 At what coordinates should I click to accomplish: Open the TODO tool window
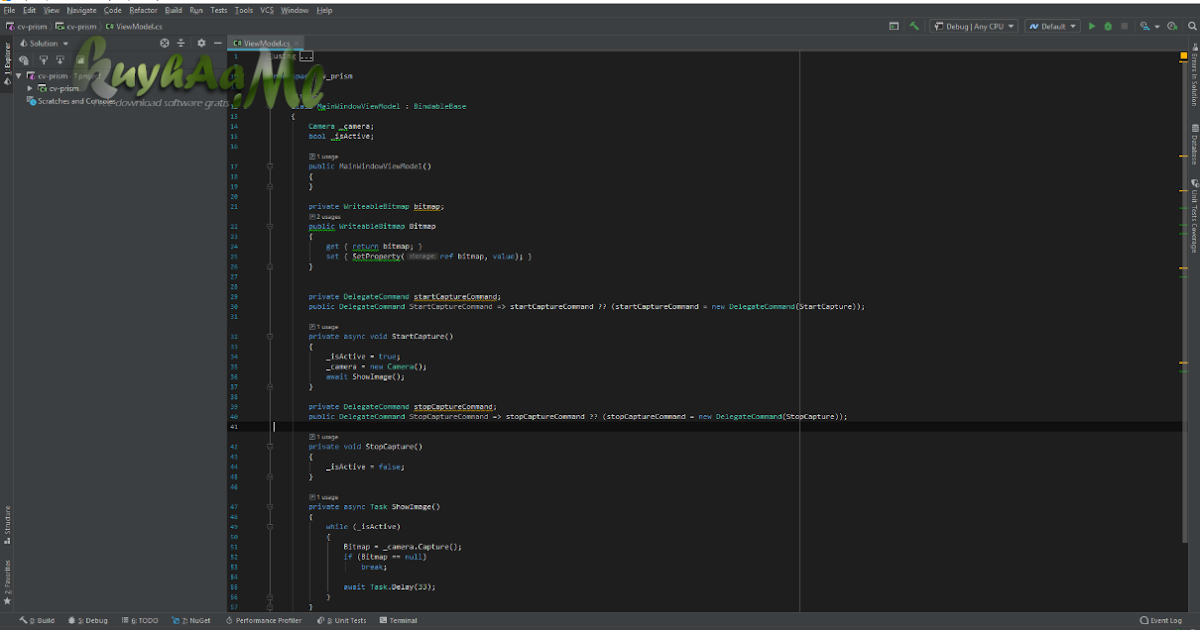click(141, 621)
